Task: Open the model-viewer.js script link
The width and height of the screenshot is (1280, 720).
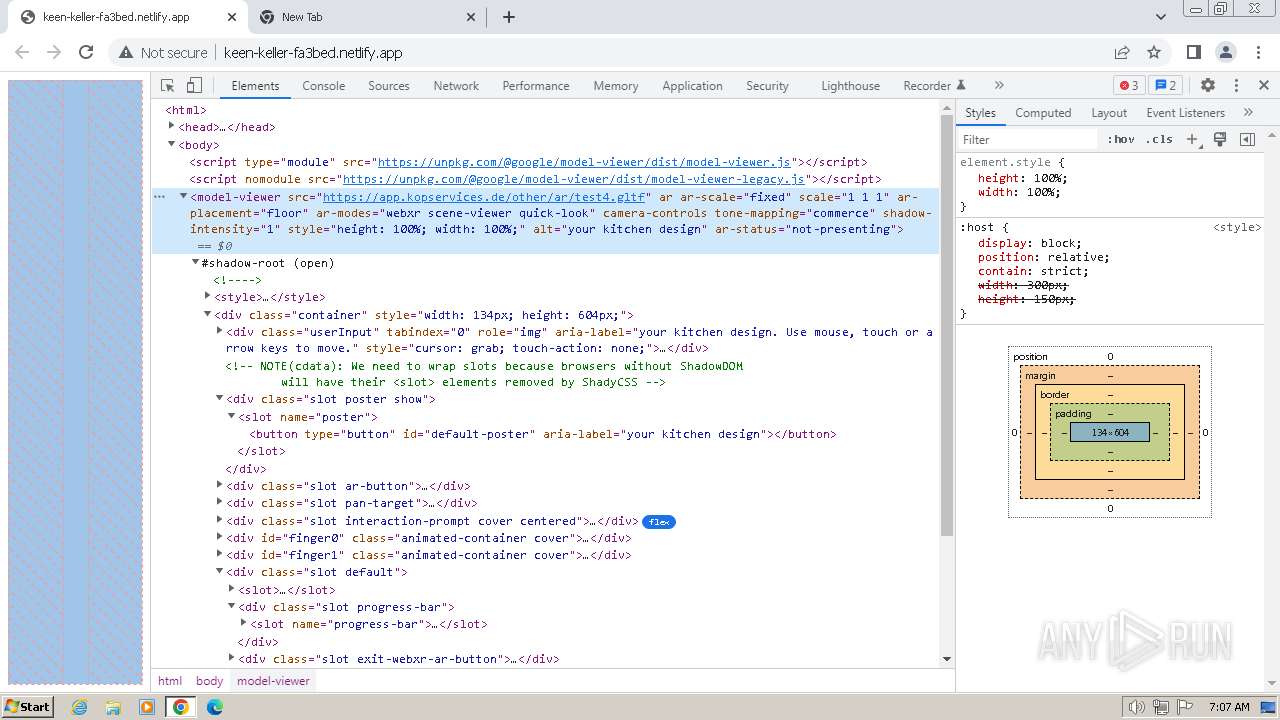Action: tap(584, 162)
